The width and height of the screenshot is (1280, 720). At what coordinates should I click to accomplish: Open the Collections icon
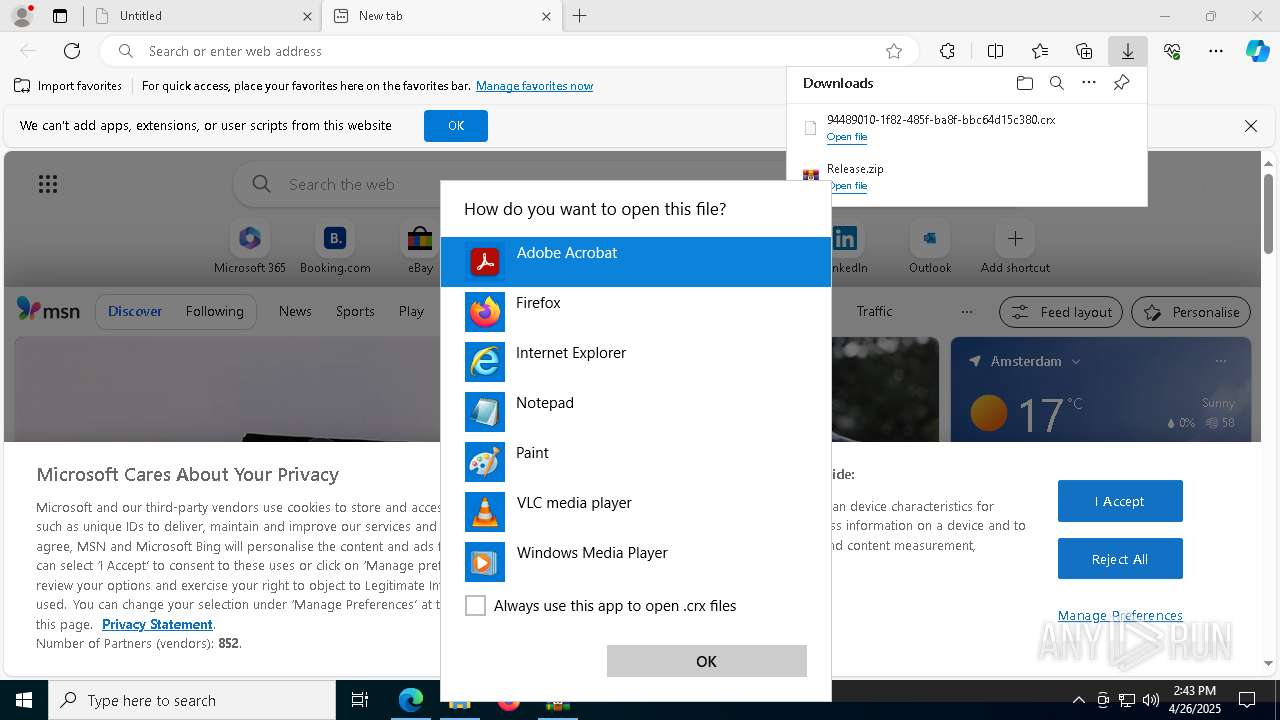click(x=1084, y=51)
